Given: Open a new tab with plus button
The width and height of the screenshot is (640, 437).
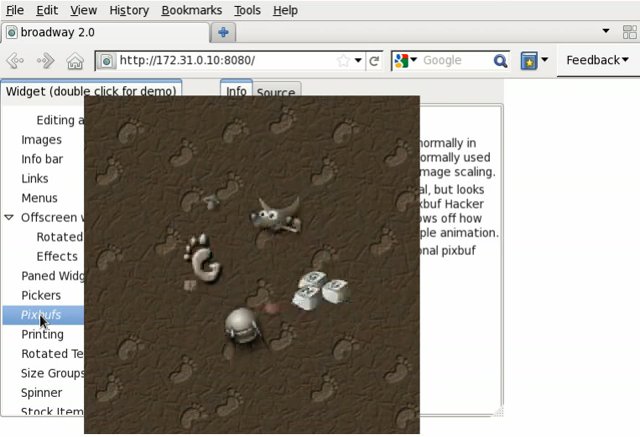Looking at the screenshot, I should point(223,32).
